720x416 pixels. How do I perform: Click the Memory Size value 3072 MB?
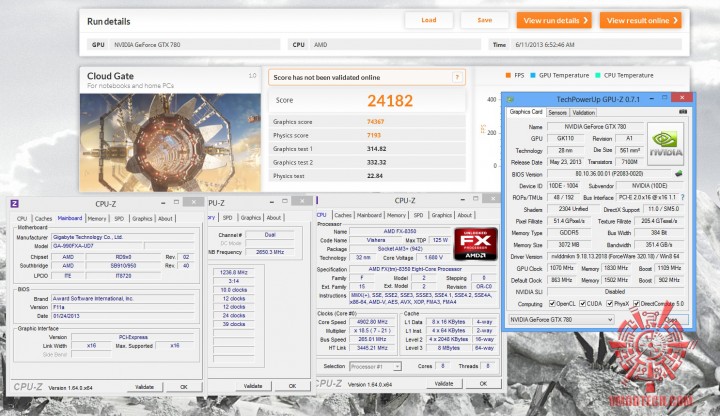point(569,245)
